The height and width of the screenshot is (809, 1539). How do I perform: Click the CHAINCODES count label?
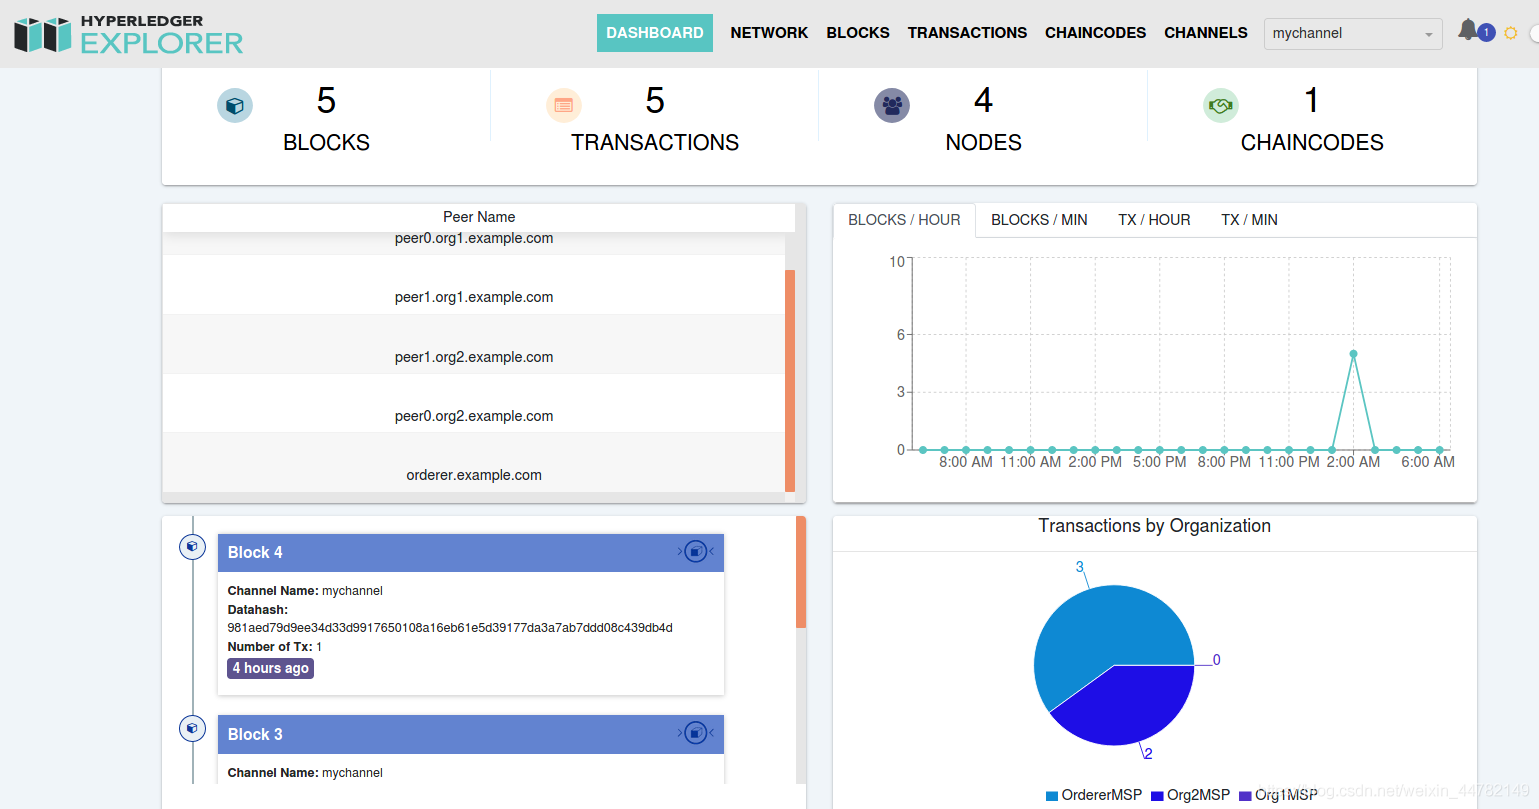coord(1312,143)
